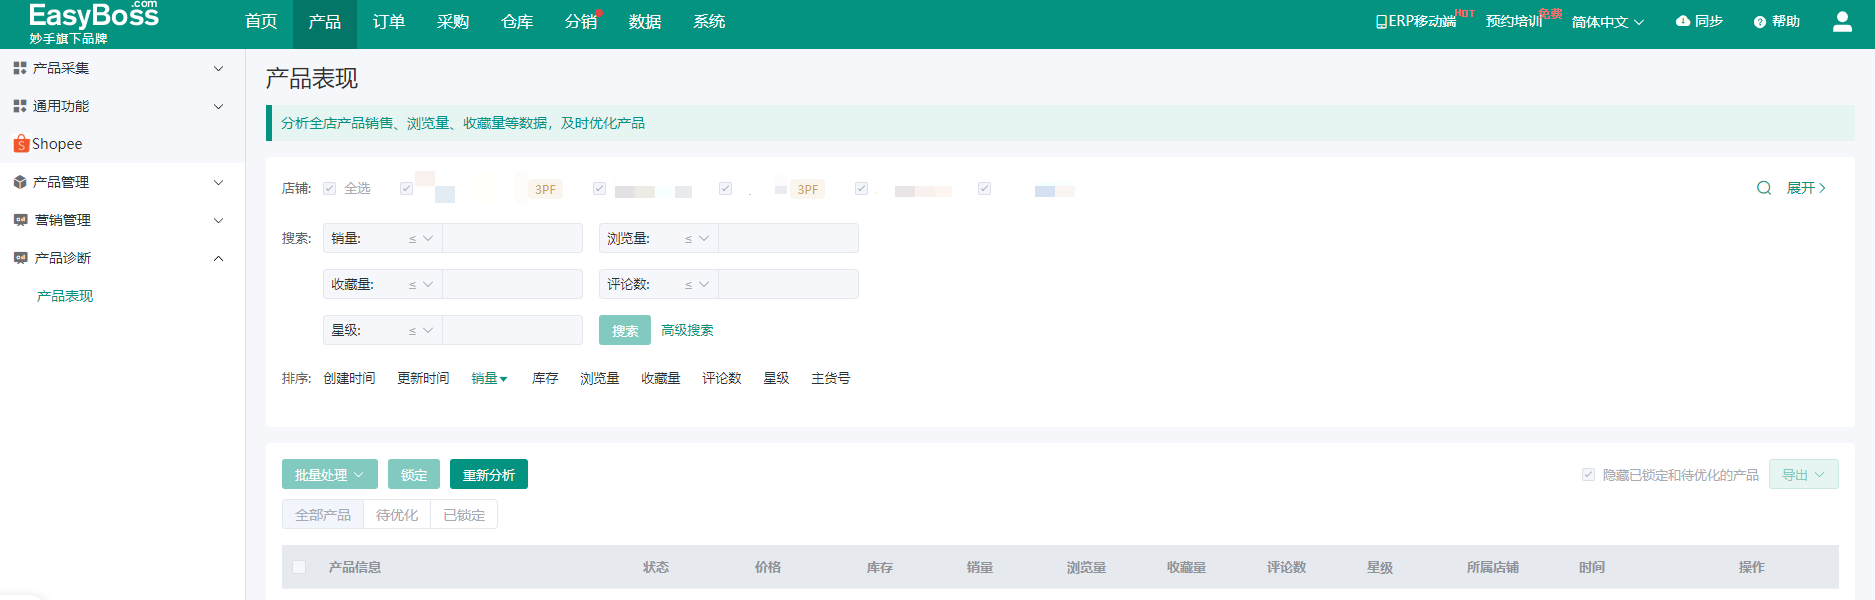The image size is (1875, 600).
Task: Open the 高级搜索 link
Action: [x=687, y=330]
